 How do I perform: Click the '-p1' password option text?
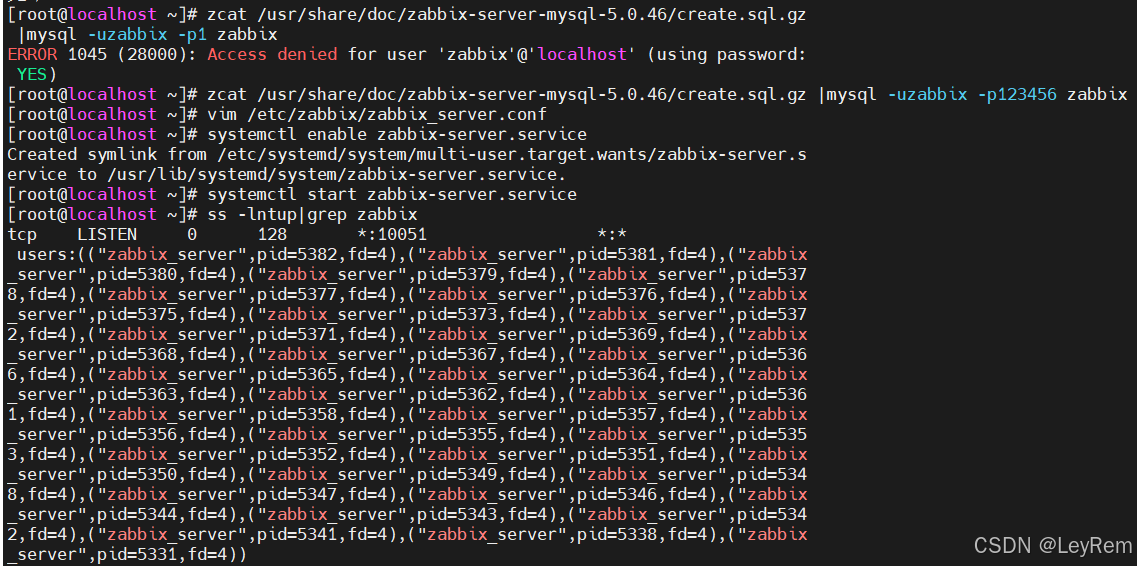[190, 34]
